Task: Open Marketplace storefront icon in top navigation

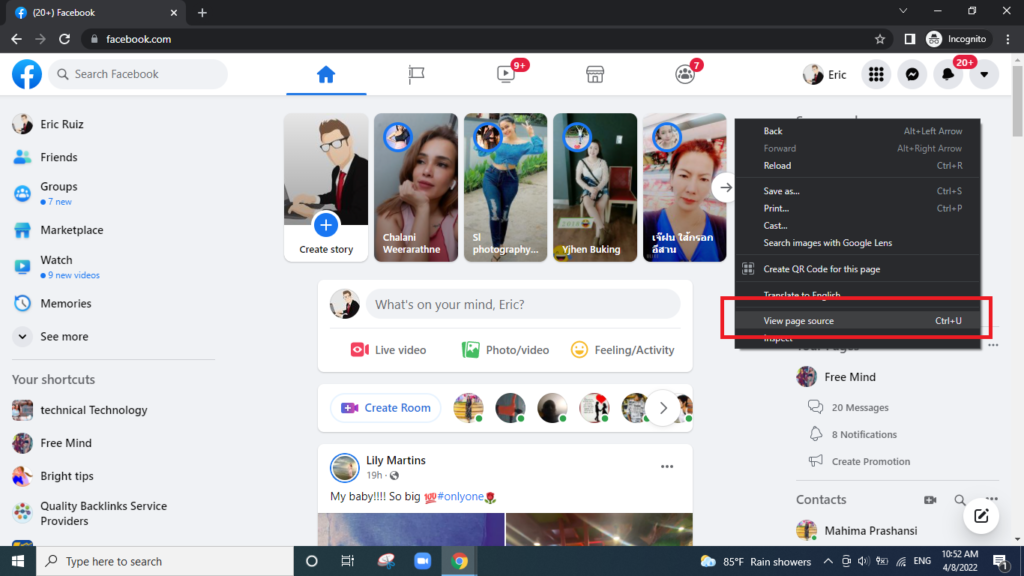Action: [x=595, y=74]
